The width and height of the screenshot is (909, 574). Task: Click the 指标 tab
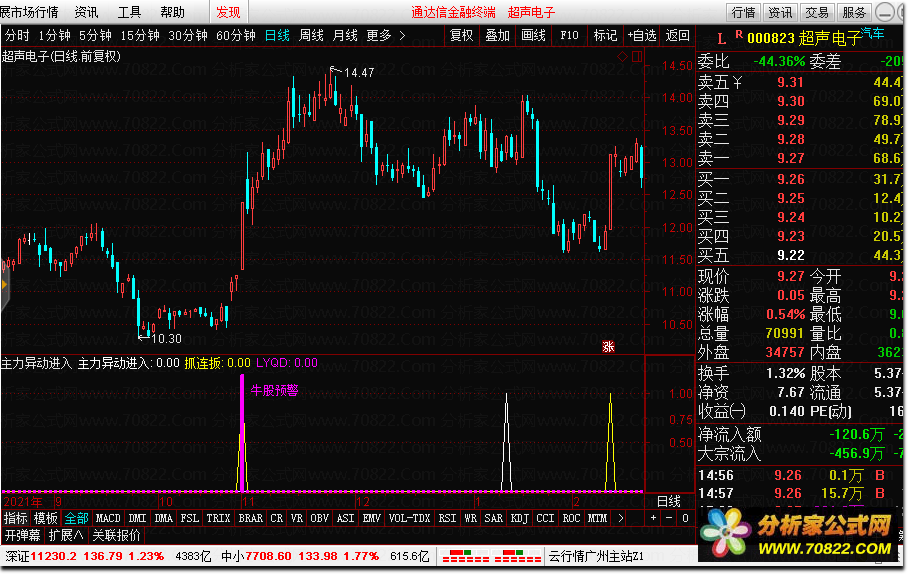coord(16,518)
